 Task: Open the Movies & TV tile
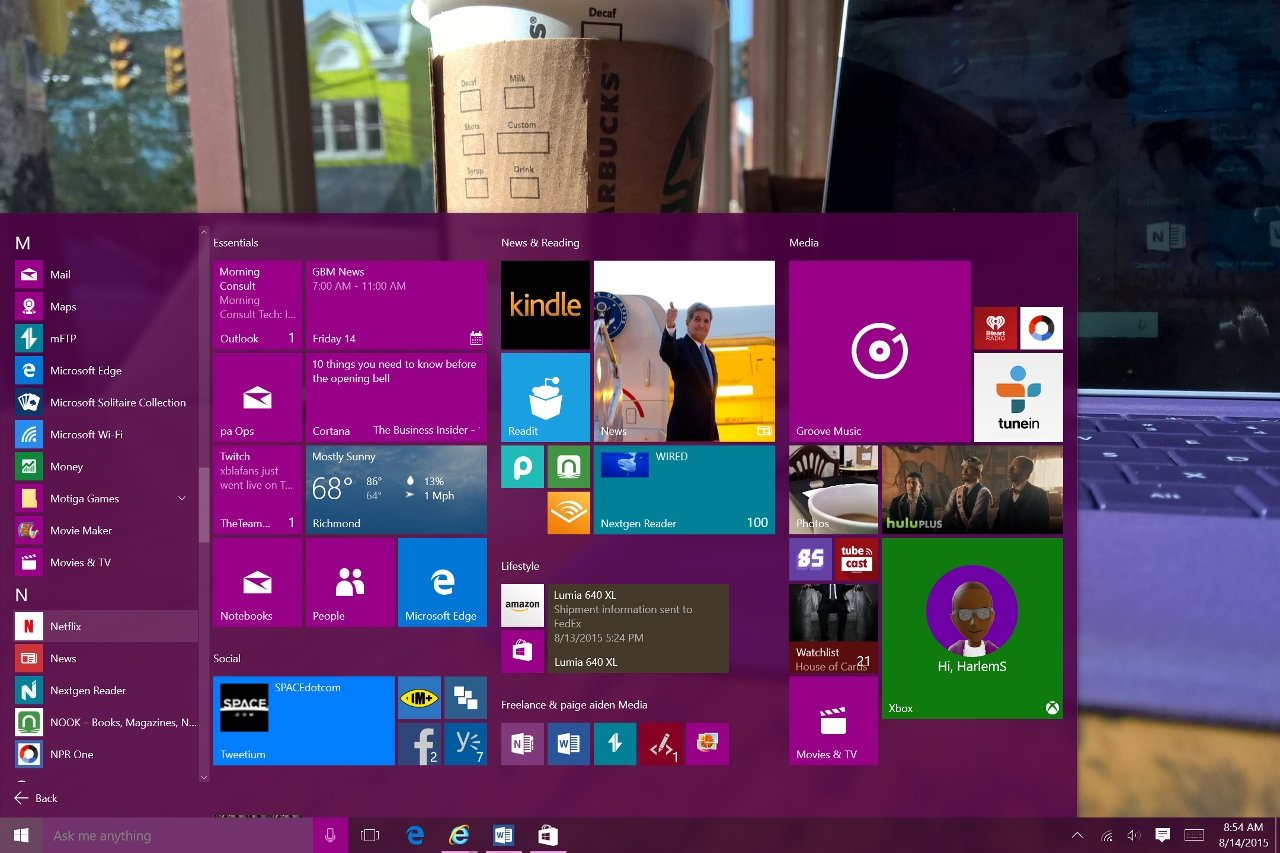pos(833,721)
